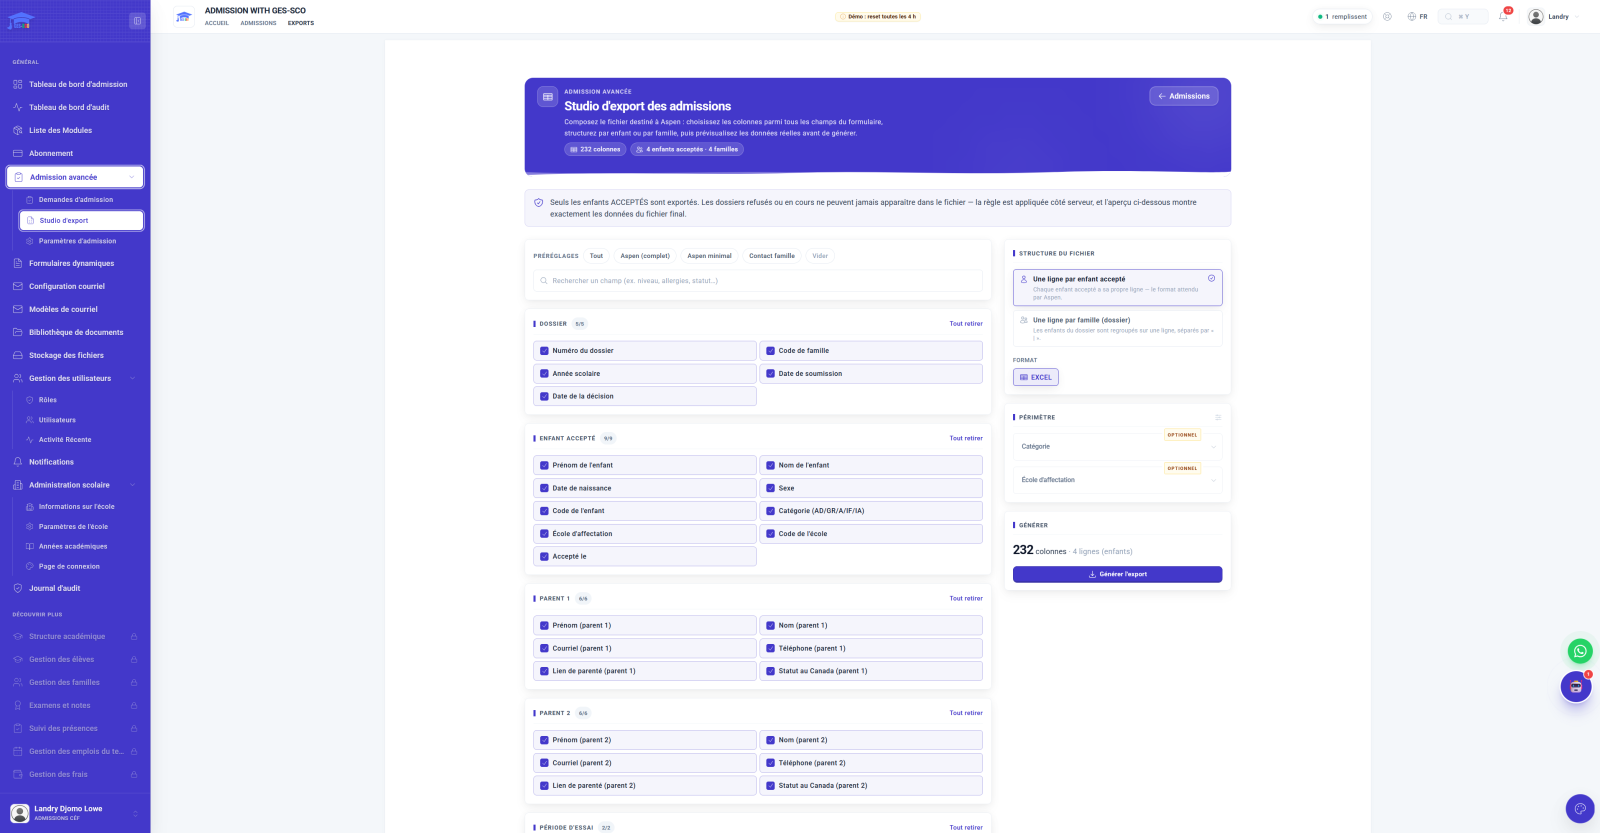Open the Catégorie dropdown
Screen dimensions: 1600x833
pyautogui.click(x=1117, y=447)
